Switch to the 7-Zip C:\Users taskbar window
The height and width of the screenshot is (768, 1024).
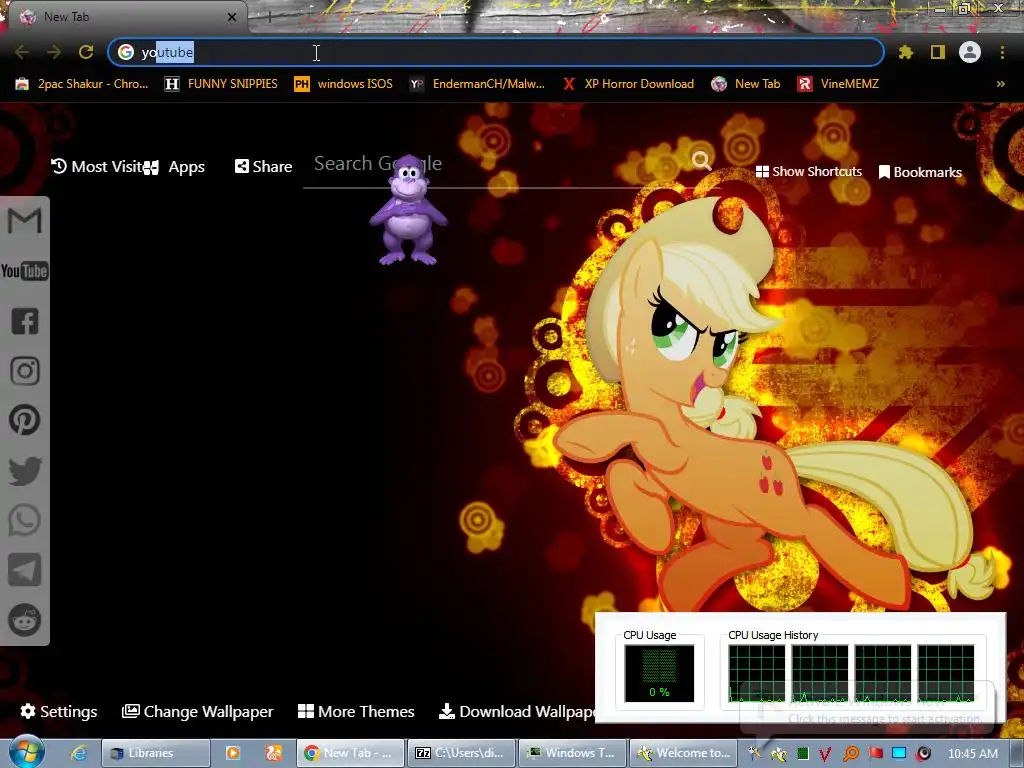460,753
